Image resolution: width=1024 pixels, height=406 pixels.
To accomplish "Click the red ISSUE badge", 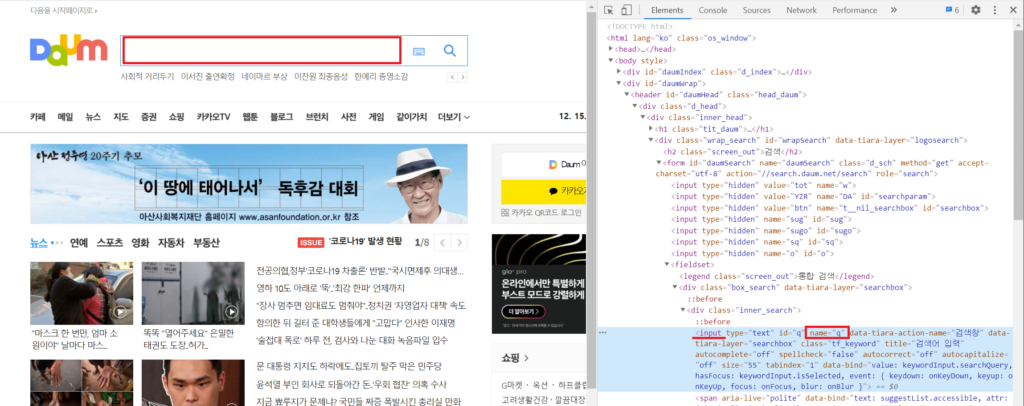I will pyautogui.click(x=311, y=243).
